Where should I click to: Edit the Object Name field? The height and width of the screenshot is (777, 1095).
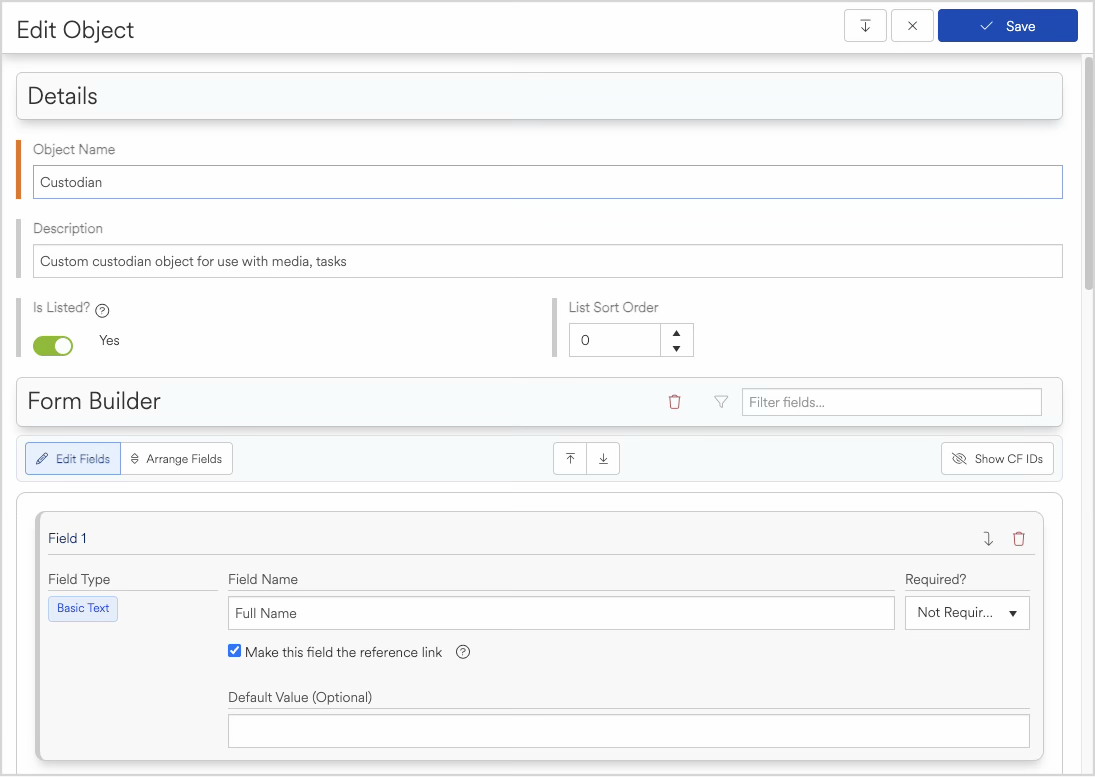click(x=548, y=182)
